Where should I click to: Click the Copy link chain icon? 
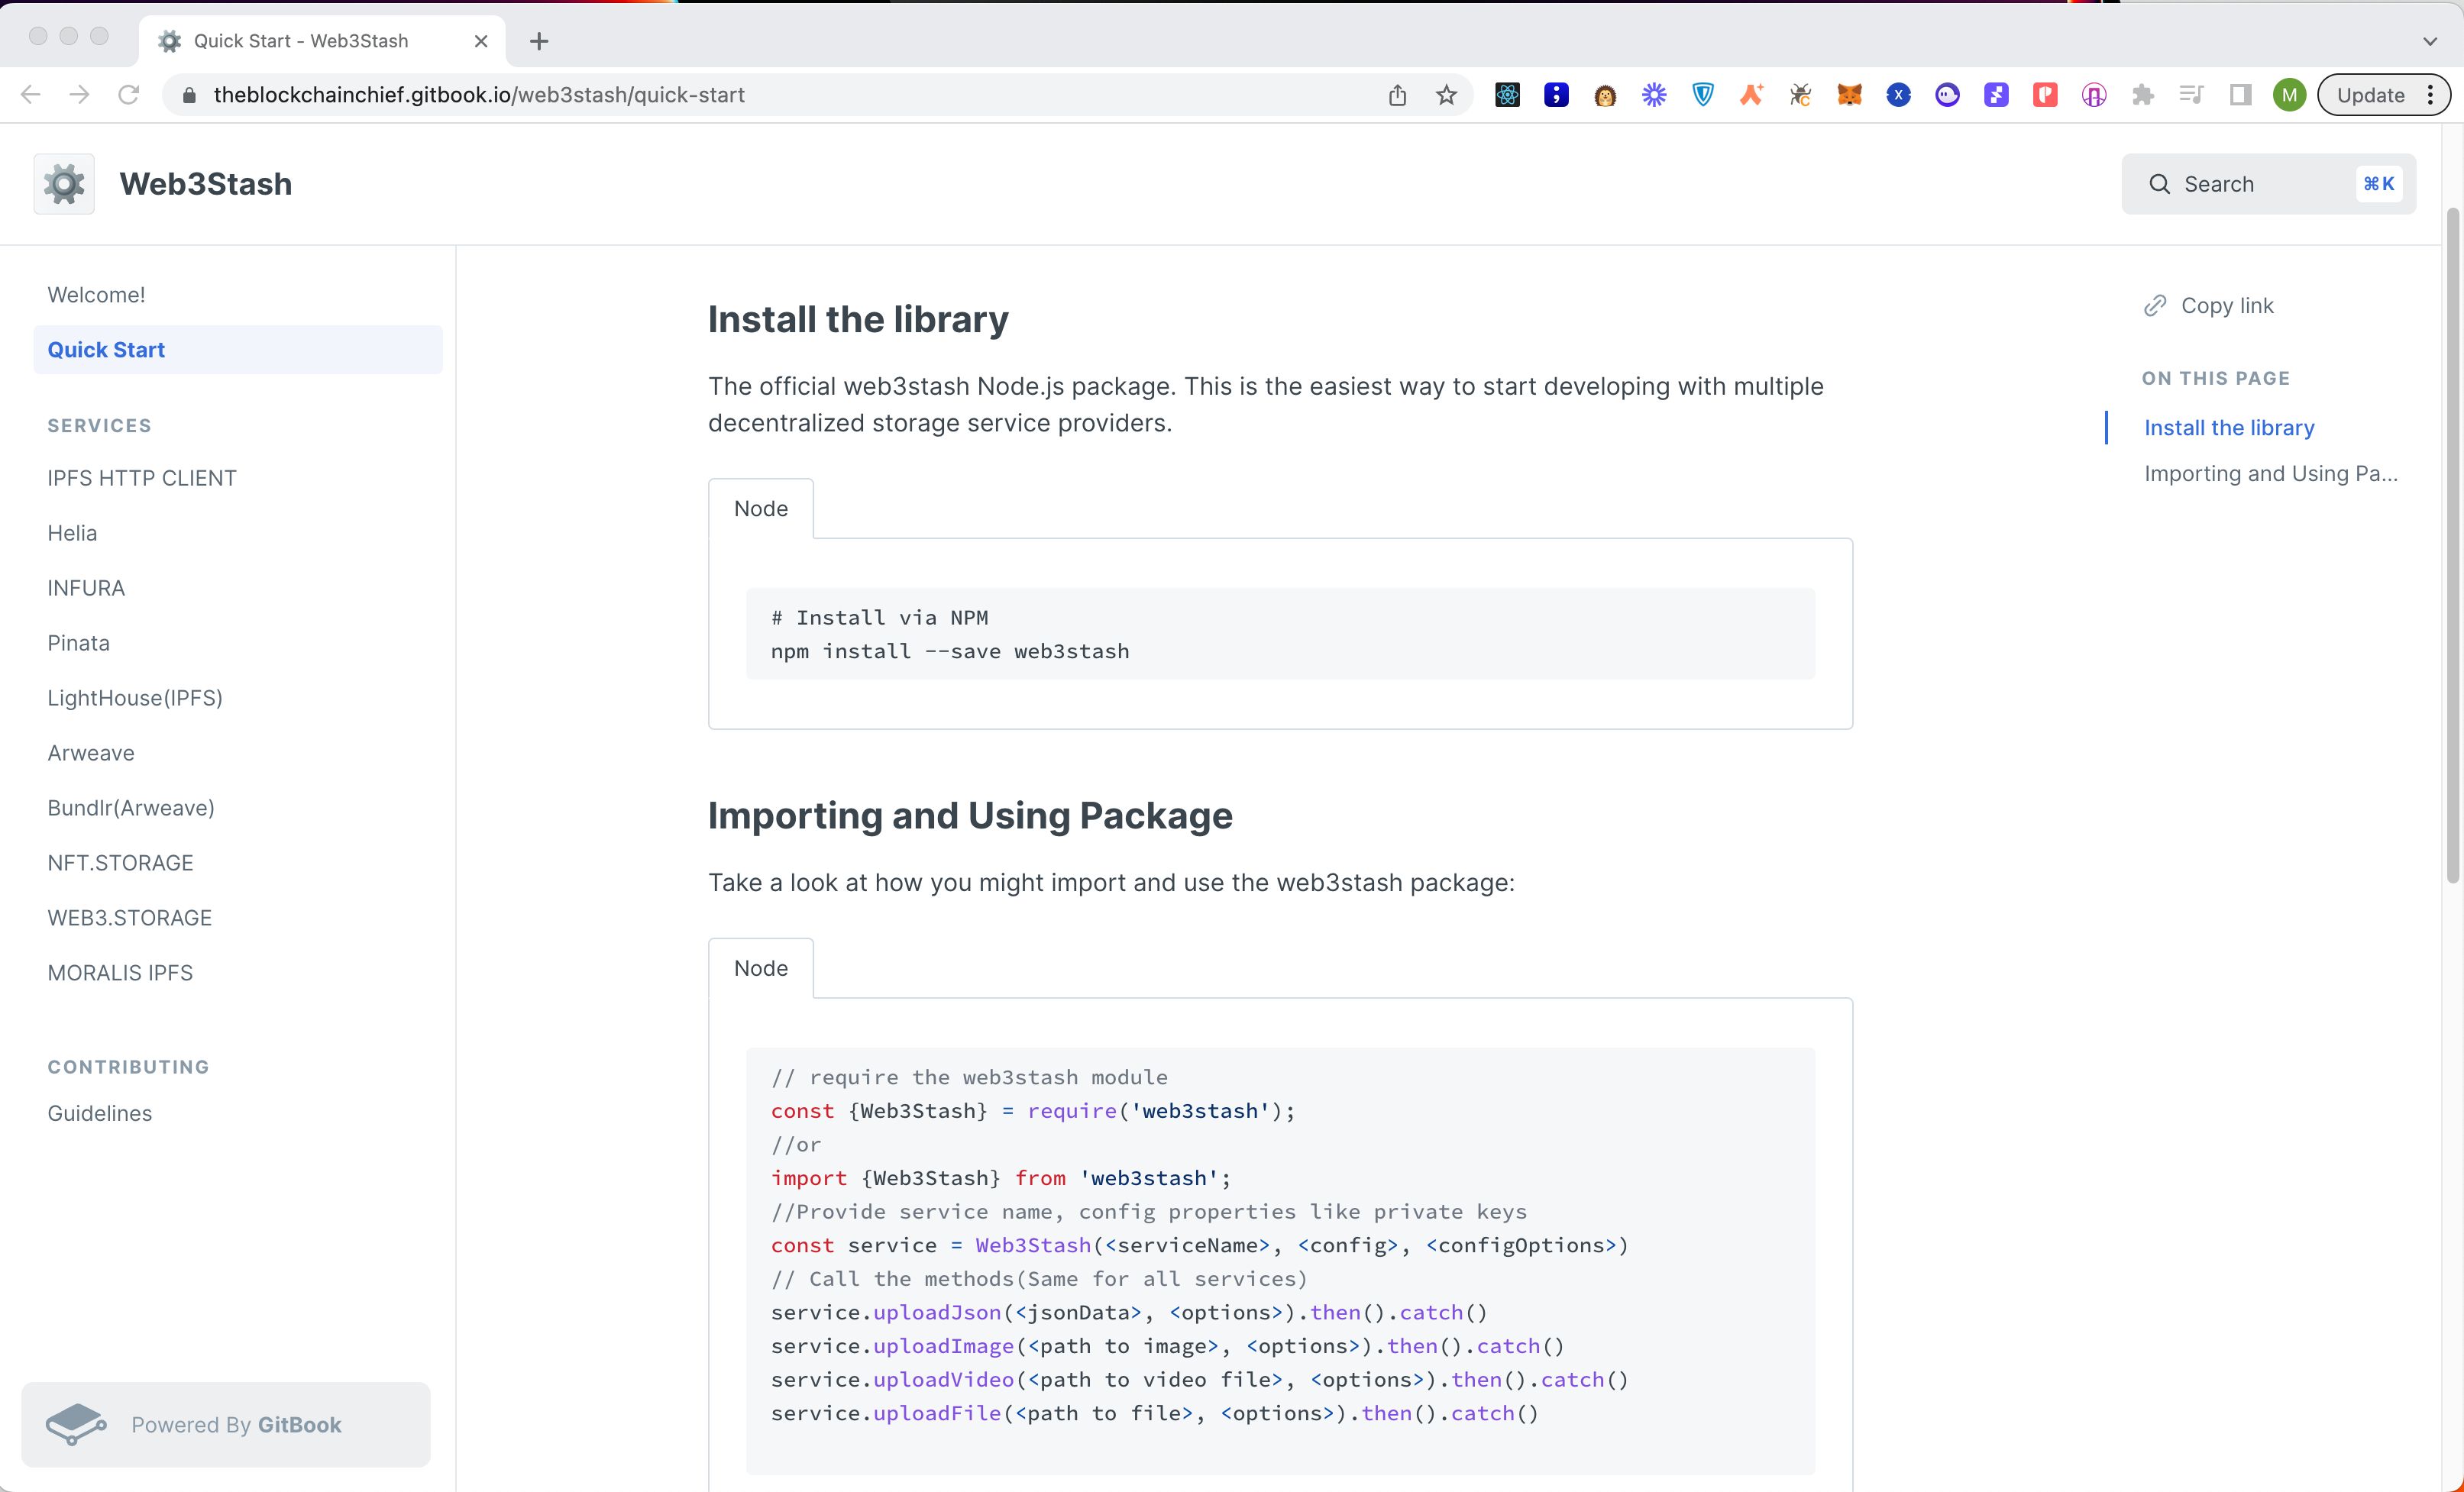(2155, 305)
